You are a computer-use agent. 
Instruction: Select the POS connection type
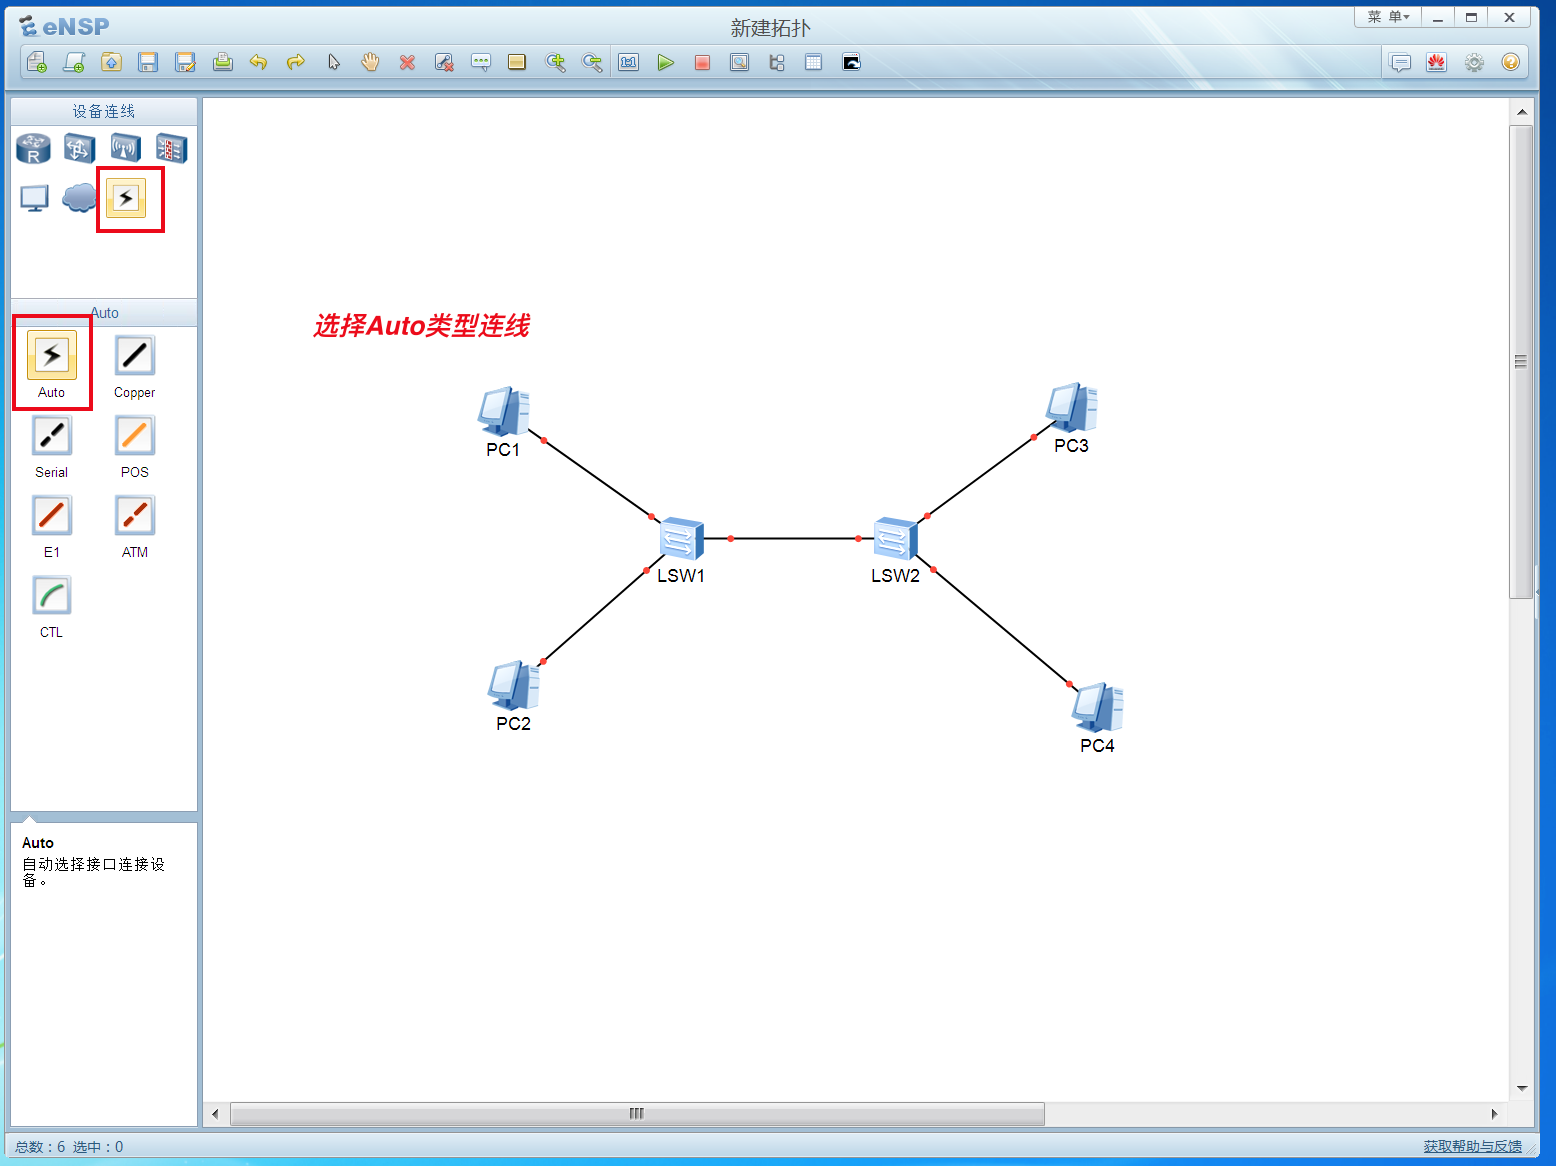click(133, 435)
